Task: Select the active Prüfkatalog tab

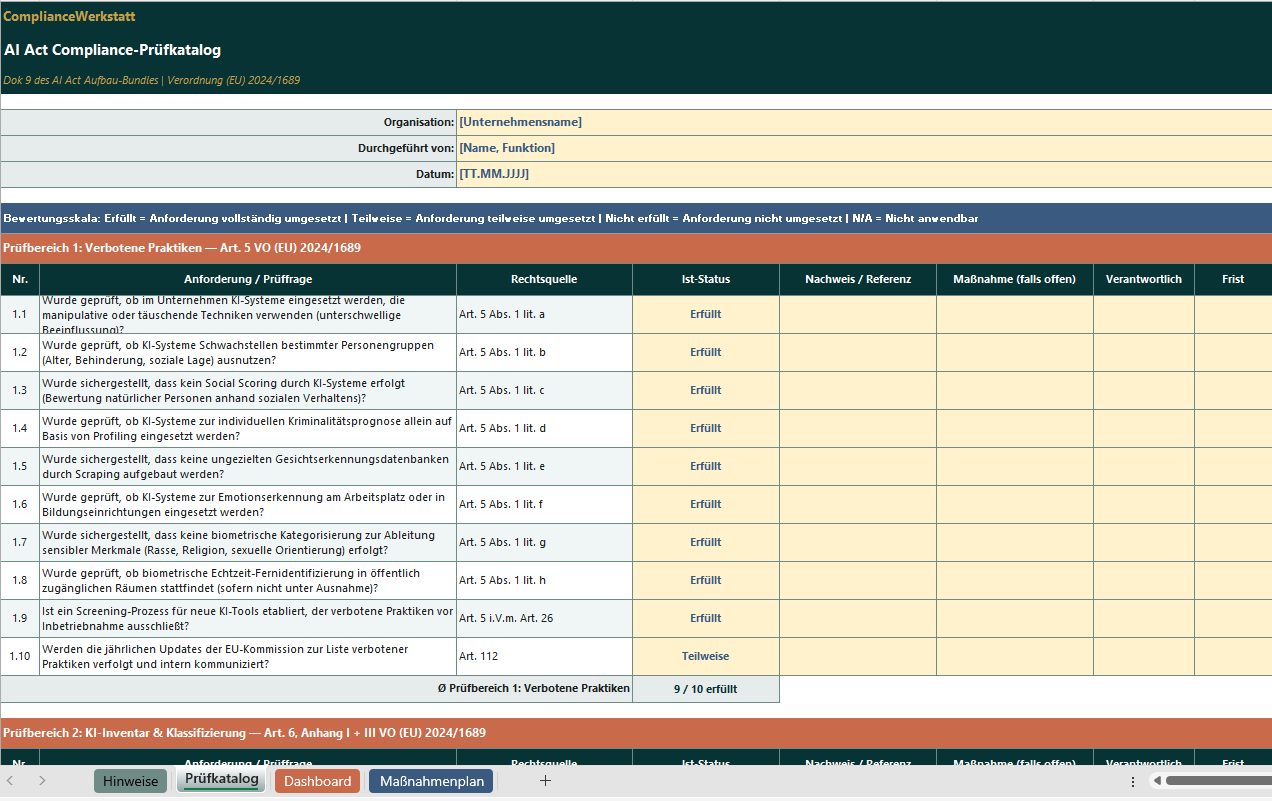Action: [x=221, y=780]
